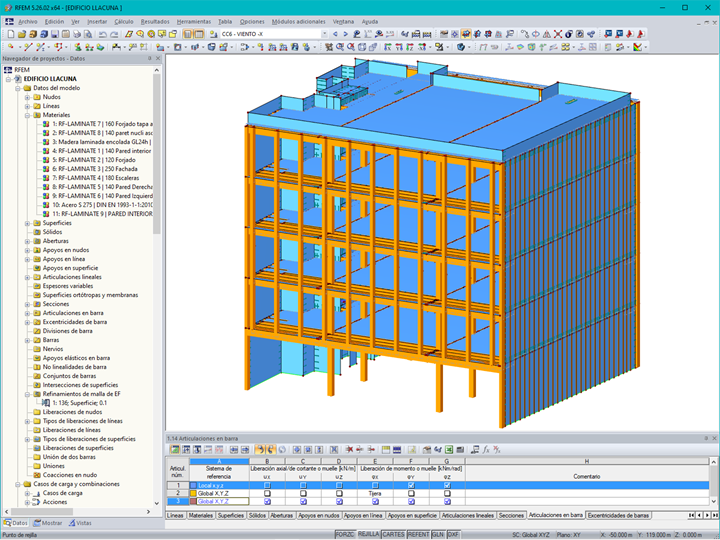Click the view in X direction icon
The height and width of the screenshot is (540, 720).
[x=388, y=47]
